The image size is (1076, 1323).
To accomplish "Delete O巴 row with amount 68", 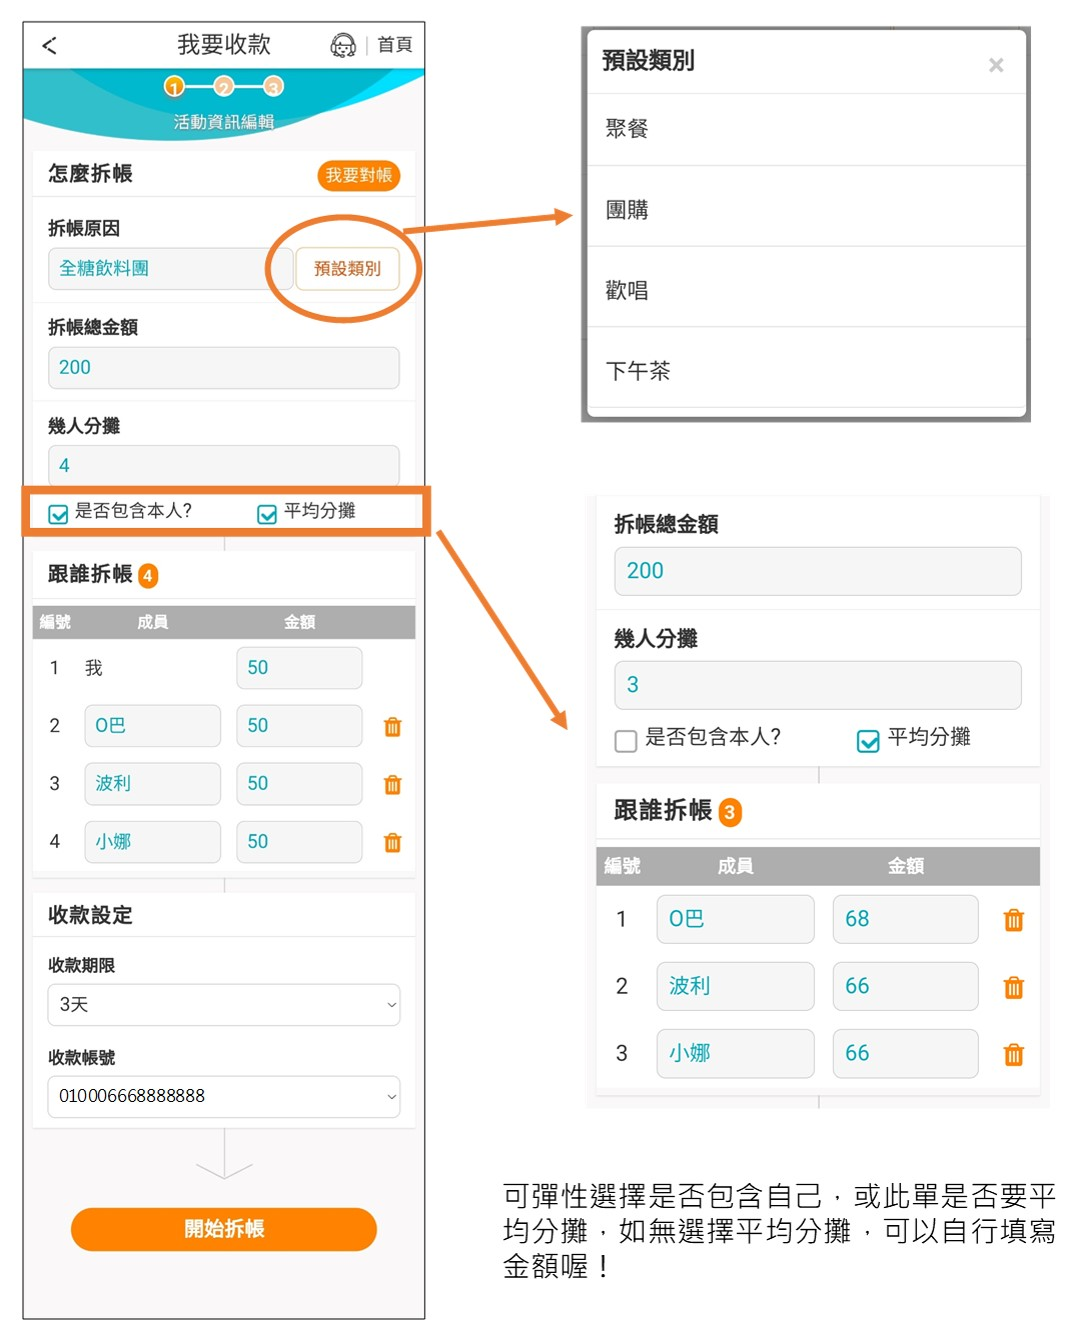I will 1013,920.
